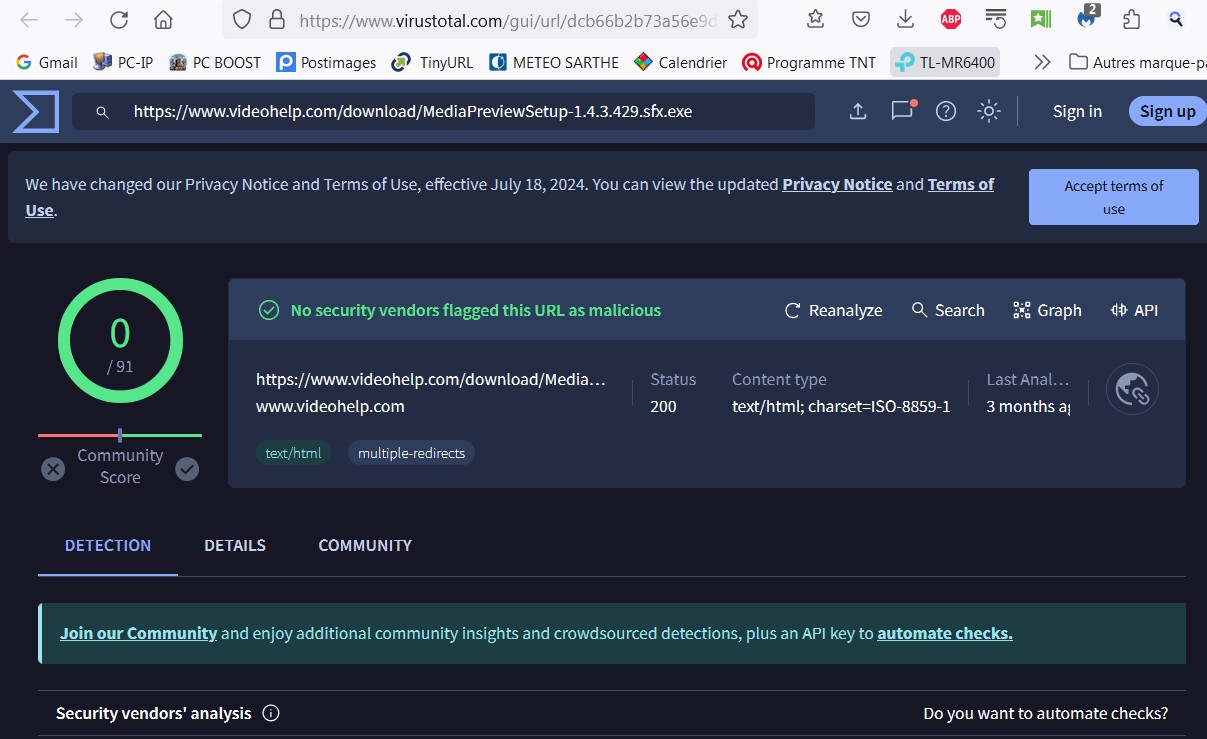Expand the bookmarks overflow chevron

point(1042,62)
